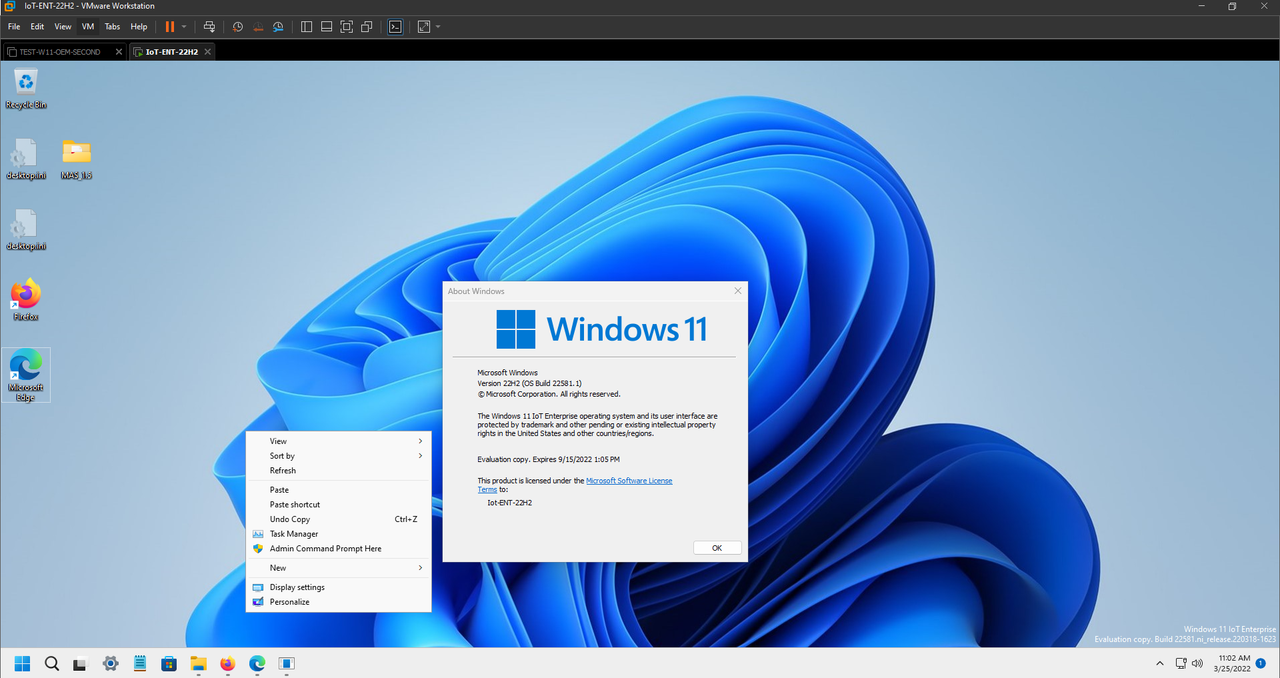
Task: Click the About Windows taskbar button
Action: [x=286, y=663]
